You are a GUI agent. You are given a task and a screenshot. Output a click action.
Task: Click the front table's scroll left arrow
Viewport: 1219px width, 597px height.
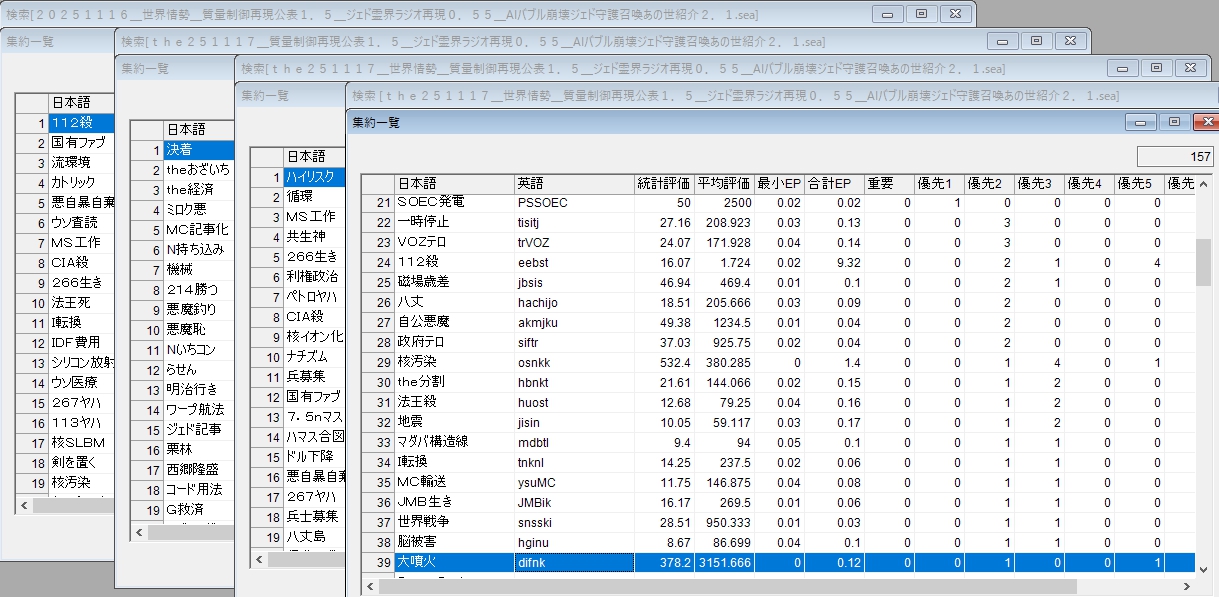pyautogui.click(x=371, y=586)
